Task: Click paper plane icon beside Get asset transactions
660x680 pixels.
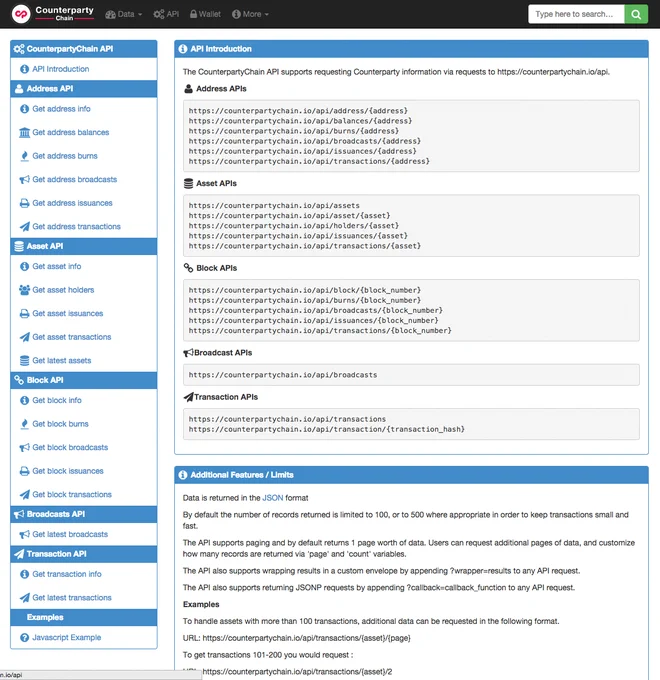Action: pyautogui.click(x=25, y=337)
